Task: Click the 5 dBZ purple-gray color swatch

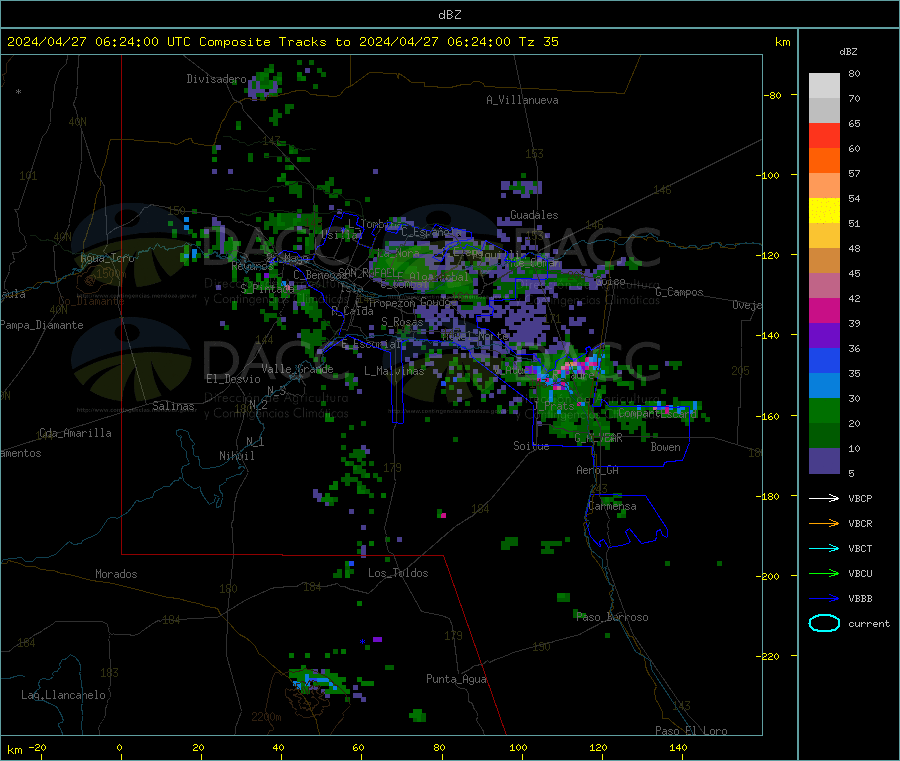Action: [x=824, y=461]
